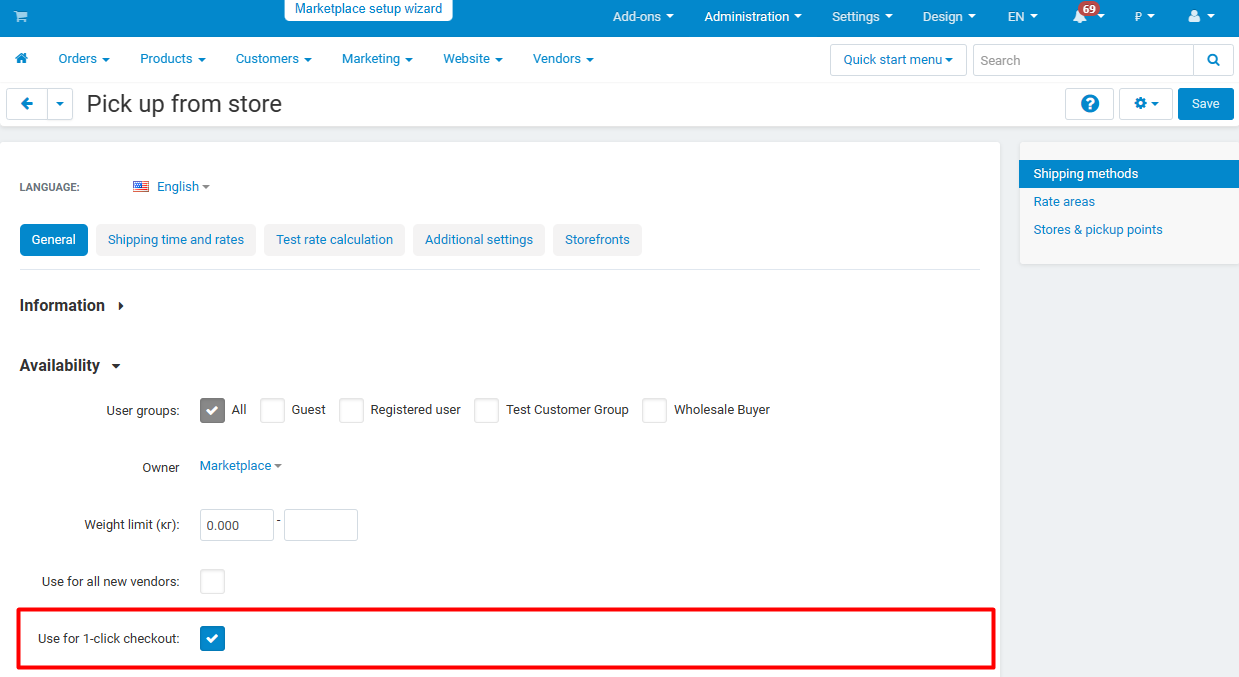Viewport: 1239px width, 677px height.
Task: Go to Stores & pickup points
Action: [1098, 230]
